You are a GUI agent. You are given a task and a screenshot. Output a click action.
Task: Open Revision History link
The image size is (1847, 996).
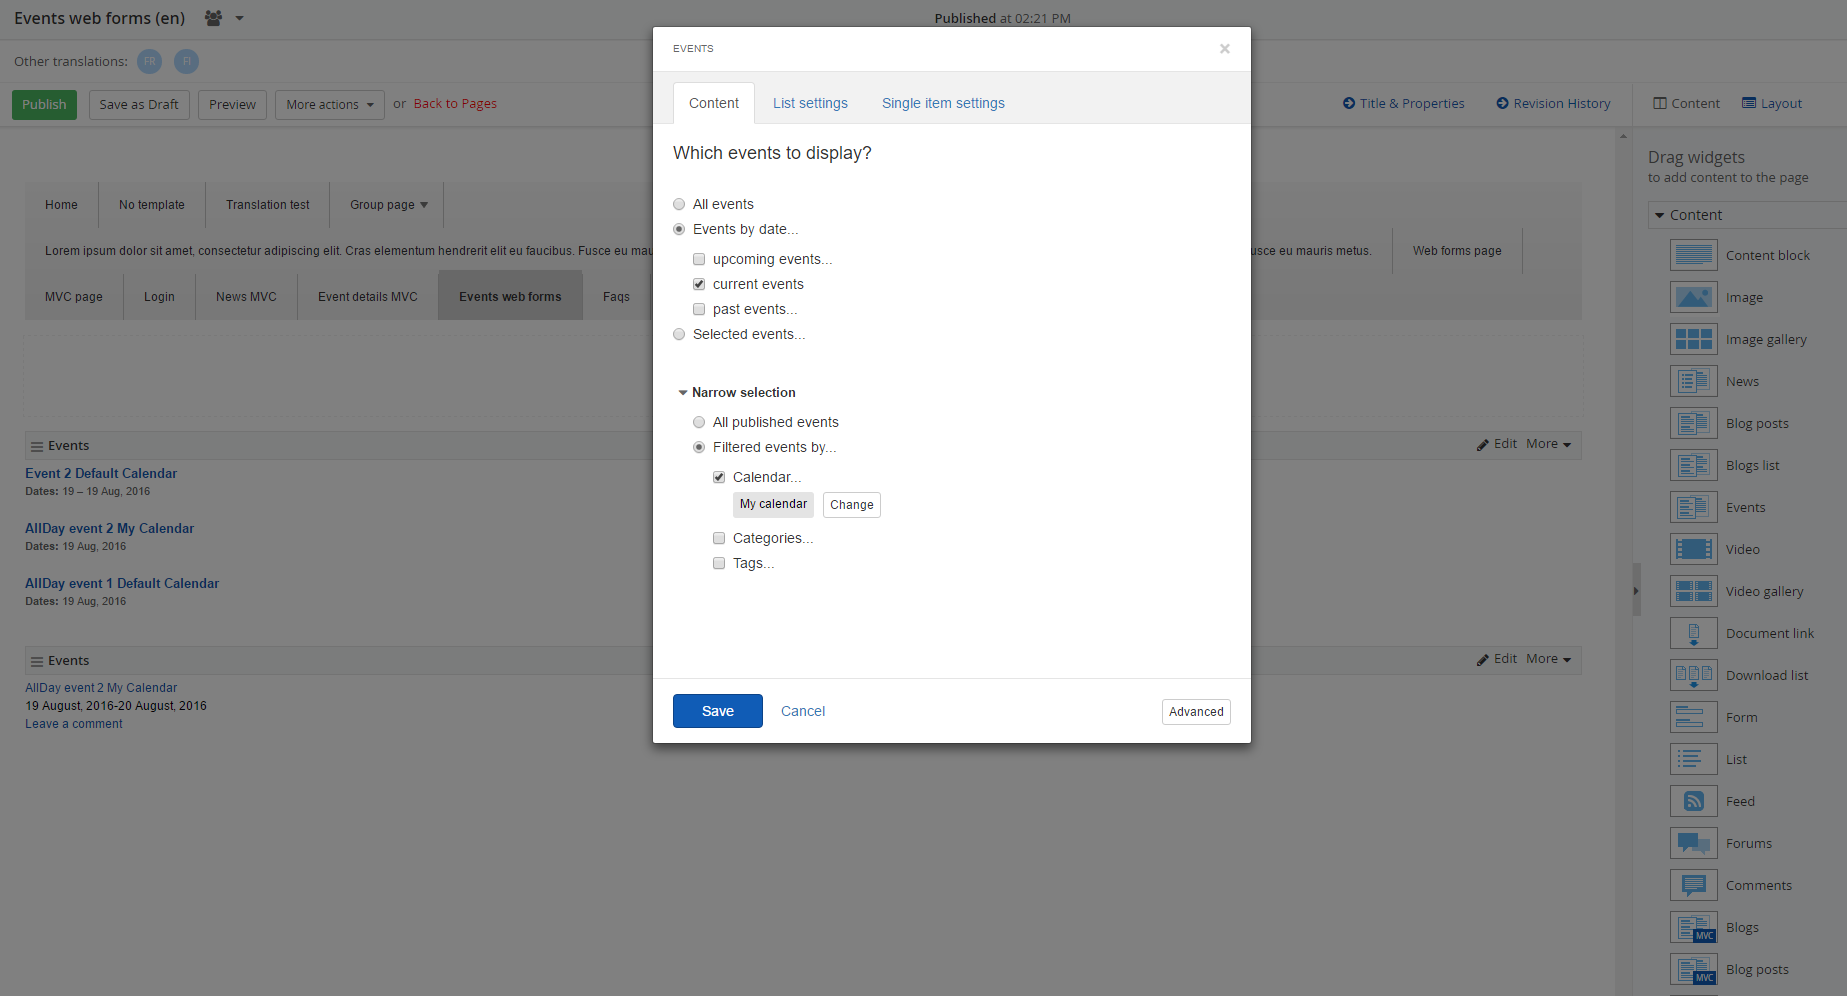tap(1553, 103)
